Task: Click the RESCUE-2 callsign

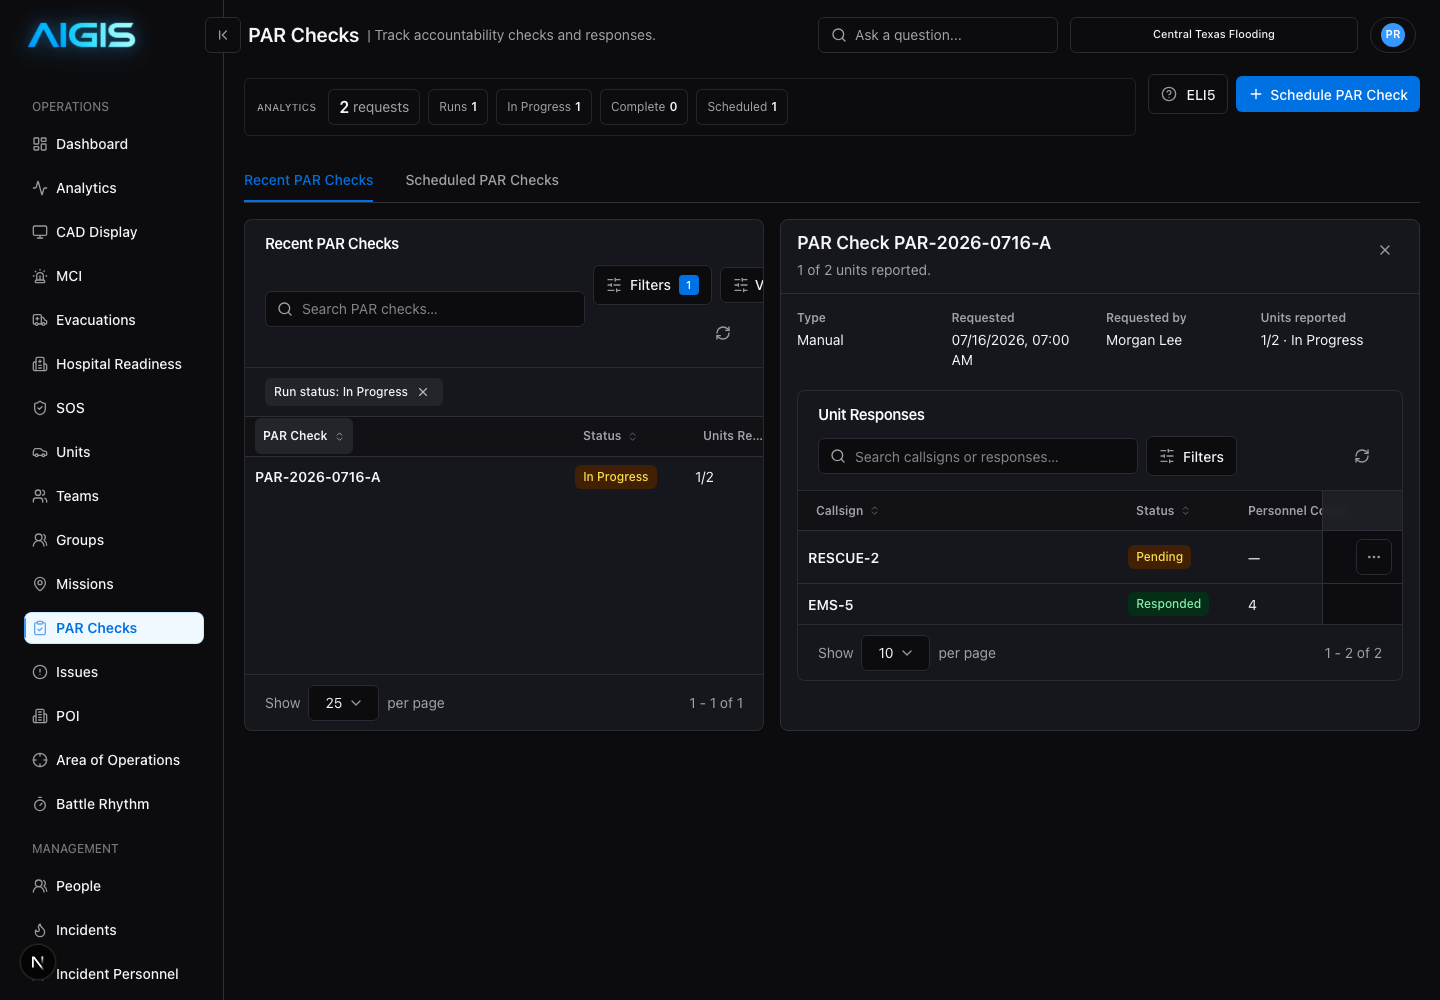Action: [x=843, y=558]
